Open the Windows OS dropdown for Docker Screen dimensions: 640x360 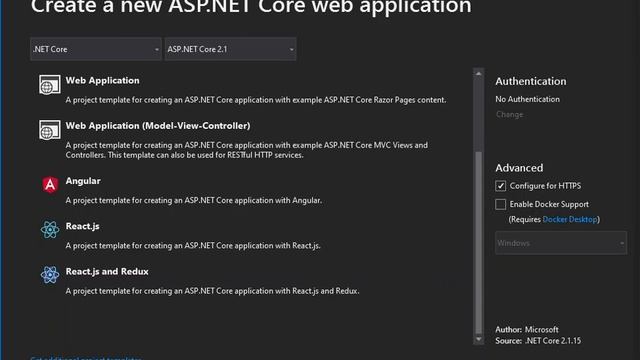tap(561, 243)
